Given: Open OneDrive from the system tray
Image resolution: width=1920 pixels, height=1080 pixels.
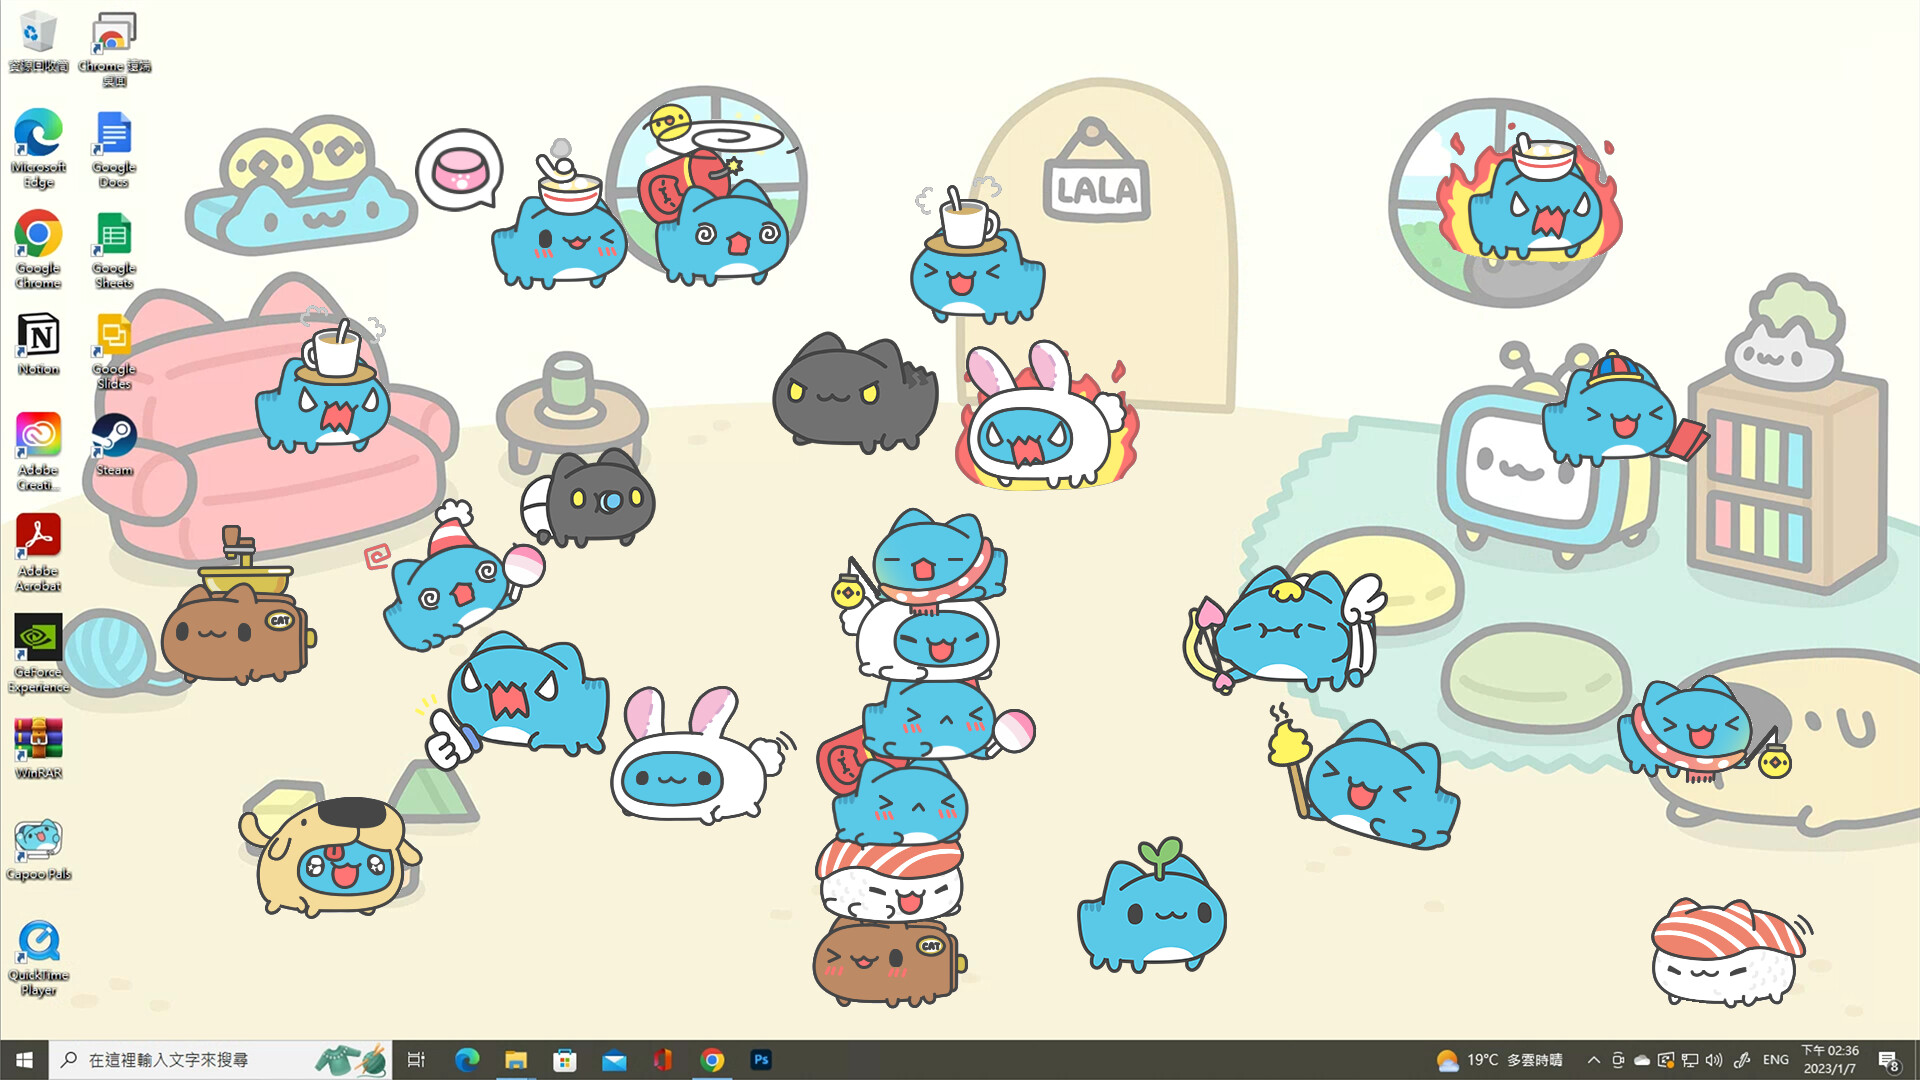Looking at the screenshot, I should coord(1641,1059).
